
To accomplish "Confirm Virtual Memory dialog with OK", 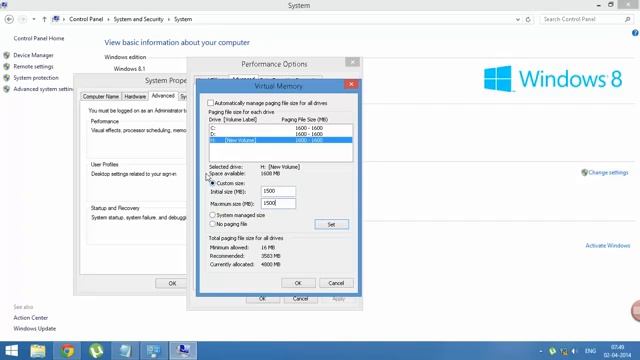I will pos(298,283).
